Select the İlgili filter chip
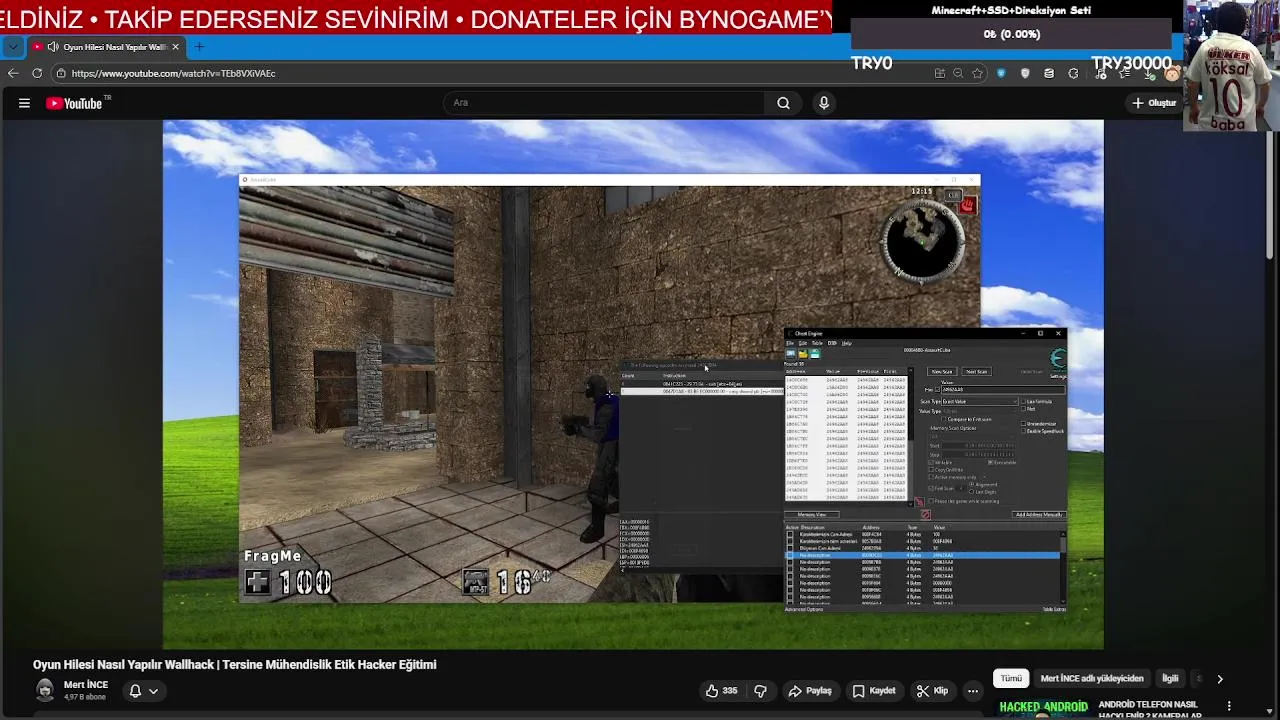 tap(1170, 678)
